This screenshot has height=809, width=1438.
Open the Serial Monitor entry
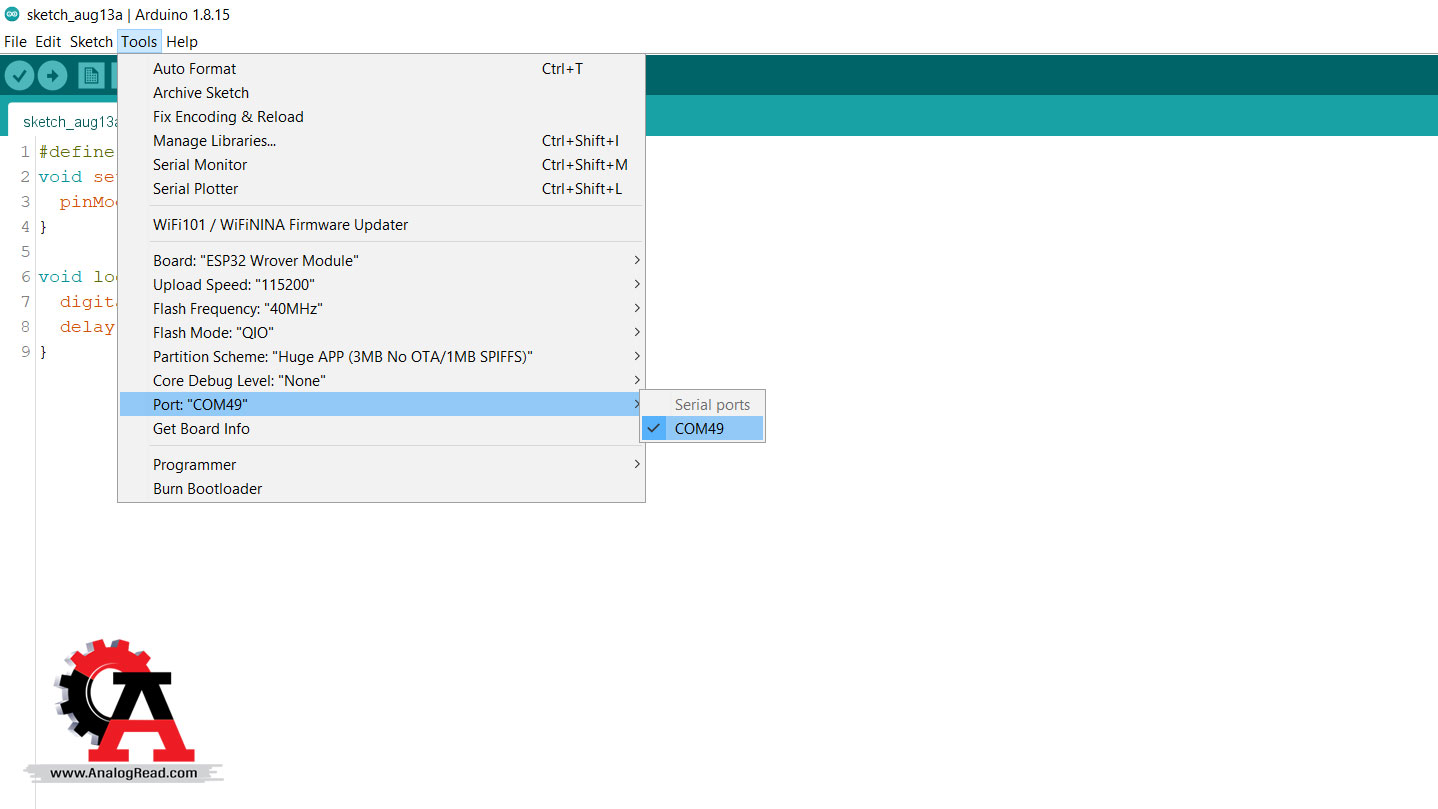coord(381,165)
